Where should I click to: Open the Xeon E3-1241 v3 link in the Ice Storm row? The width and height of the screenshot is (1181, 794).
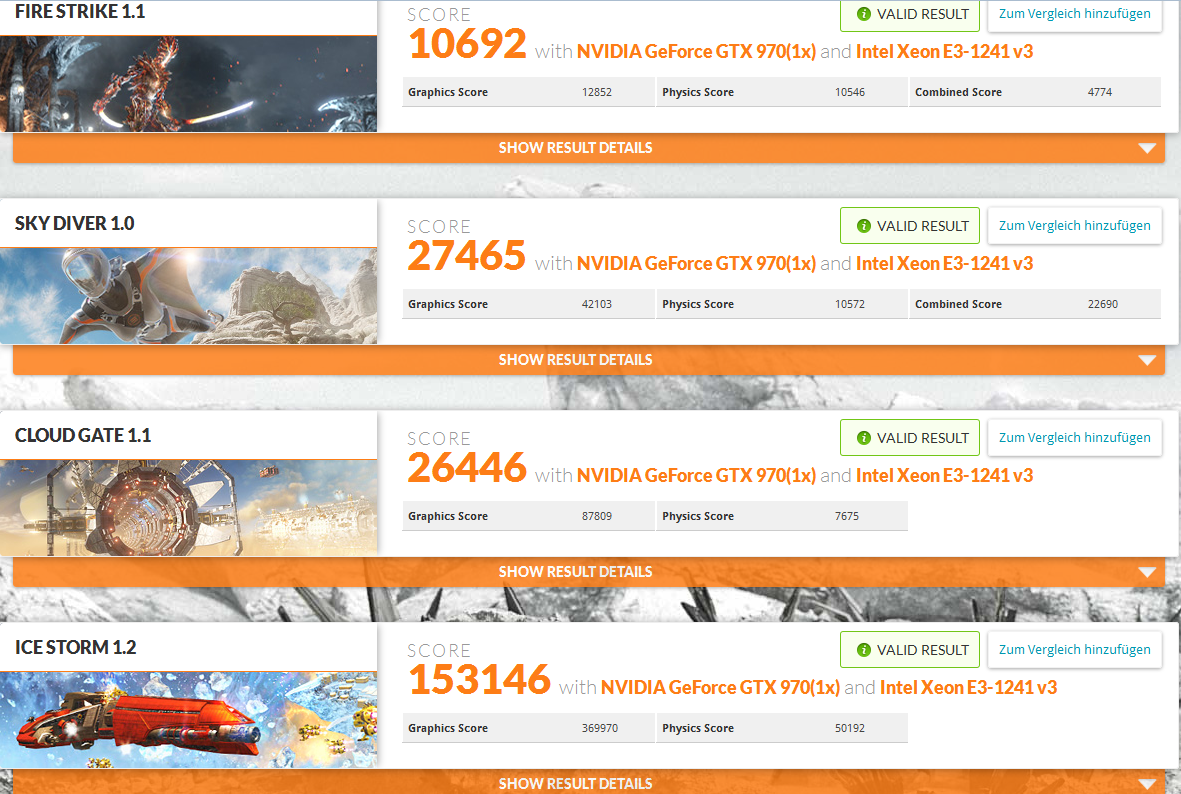[x=969, y=687]
